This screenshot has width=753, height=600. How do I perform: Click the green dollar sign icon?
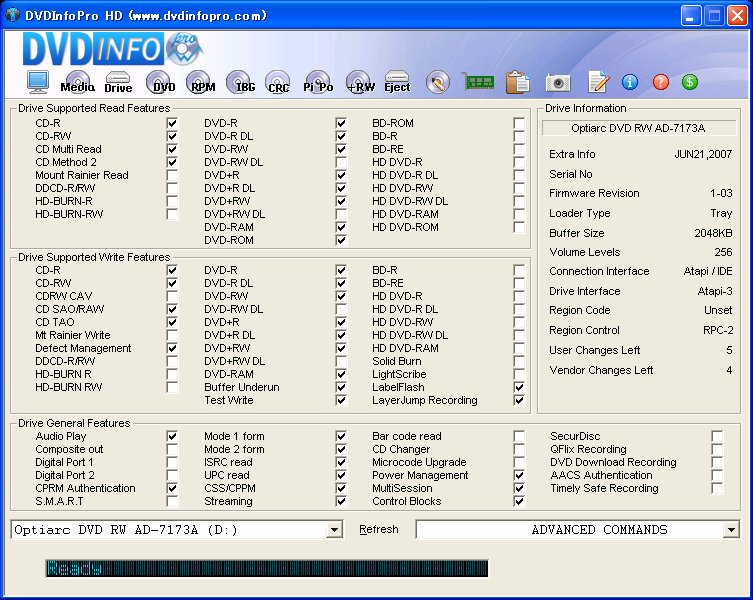coord(690,82)
